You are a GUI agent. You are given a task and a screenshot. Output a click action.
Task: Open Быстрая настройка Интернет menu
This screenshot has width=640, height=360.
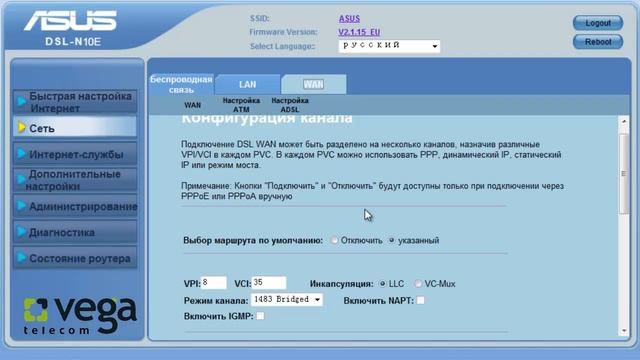[x=75, y=102]
